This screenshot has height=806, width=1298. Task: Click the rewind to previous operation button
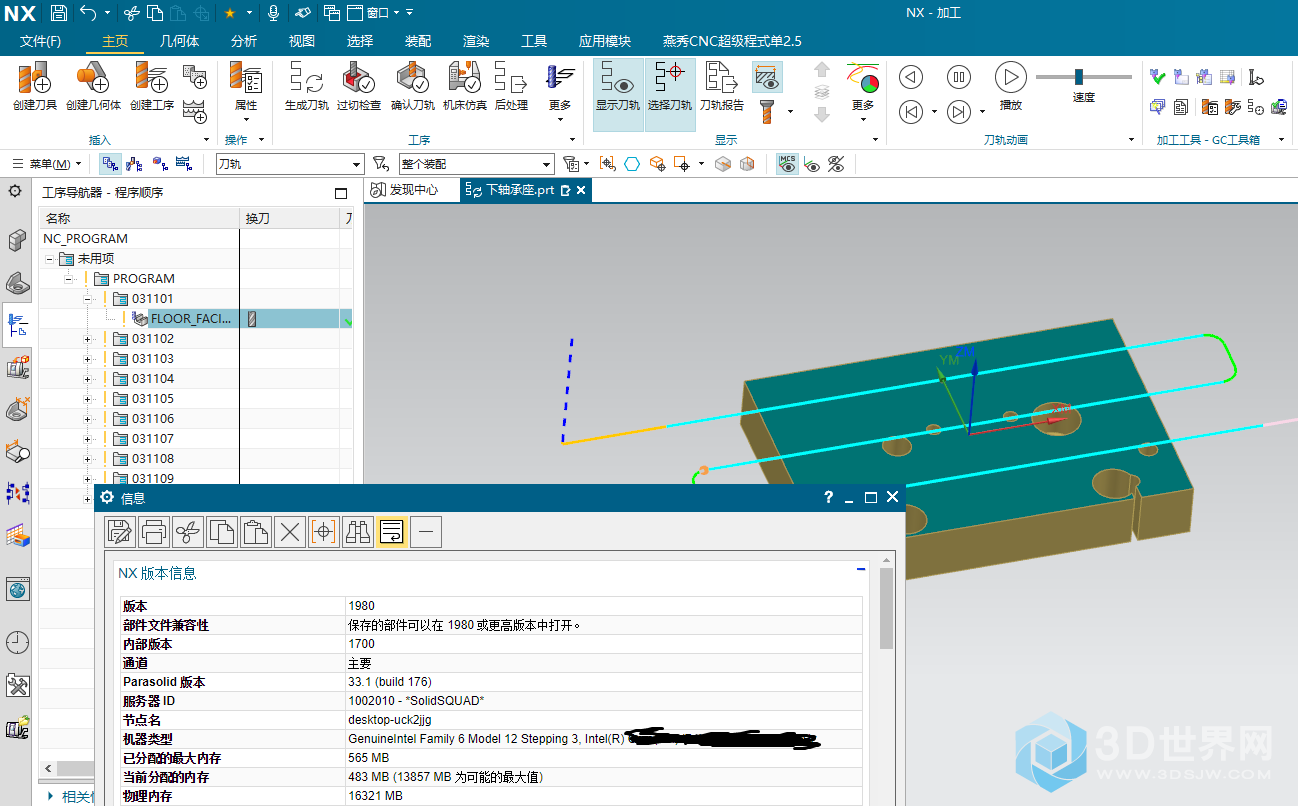911,112
